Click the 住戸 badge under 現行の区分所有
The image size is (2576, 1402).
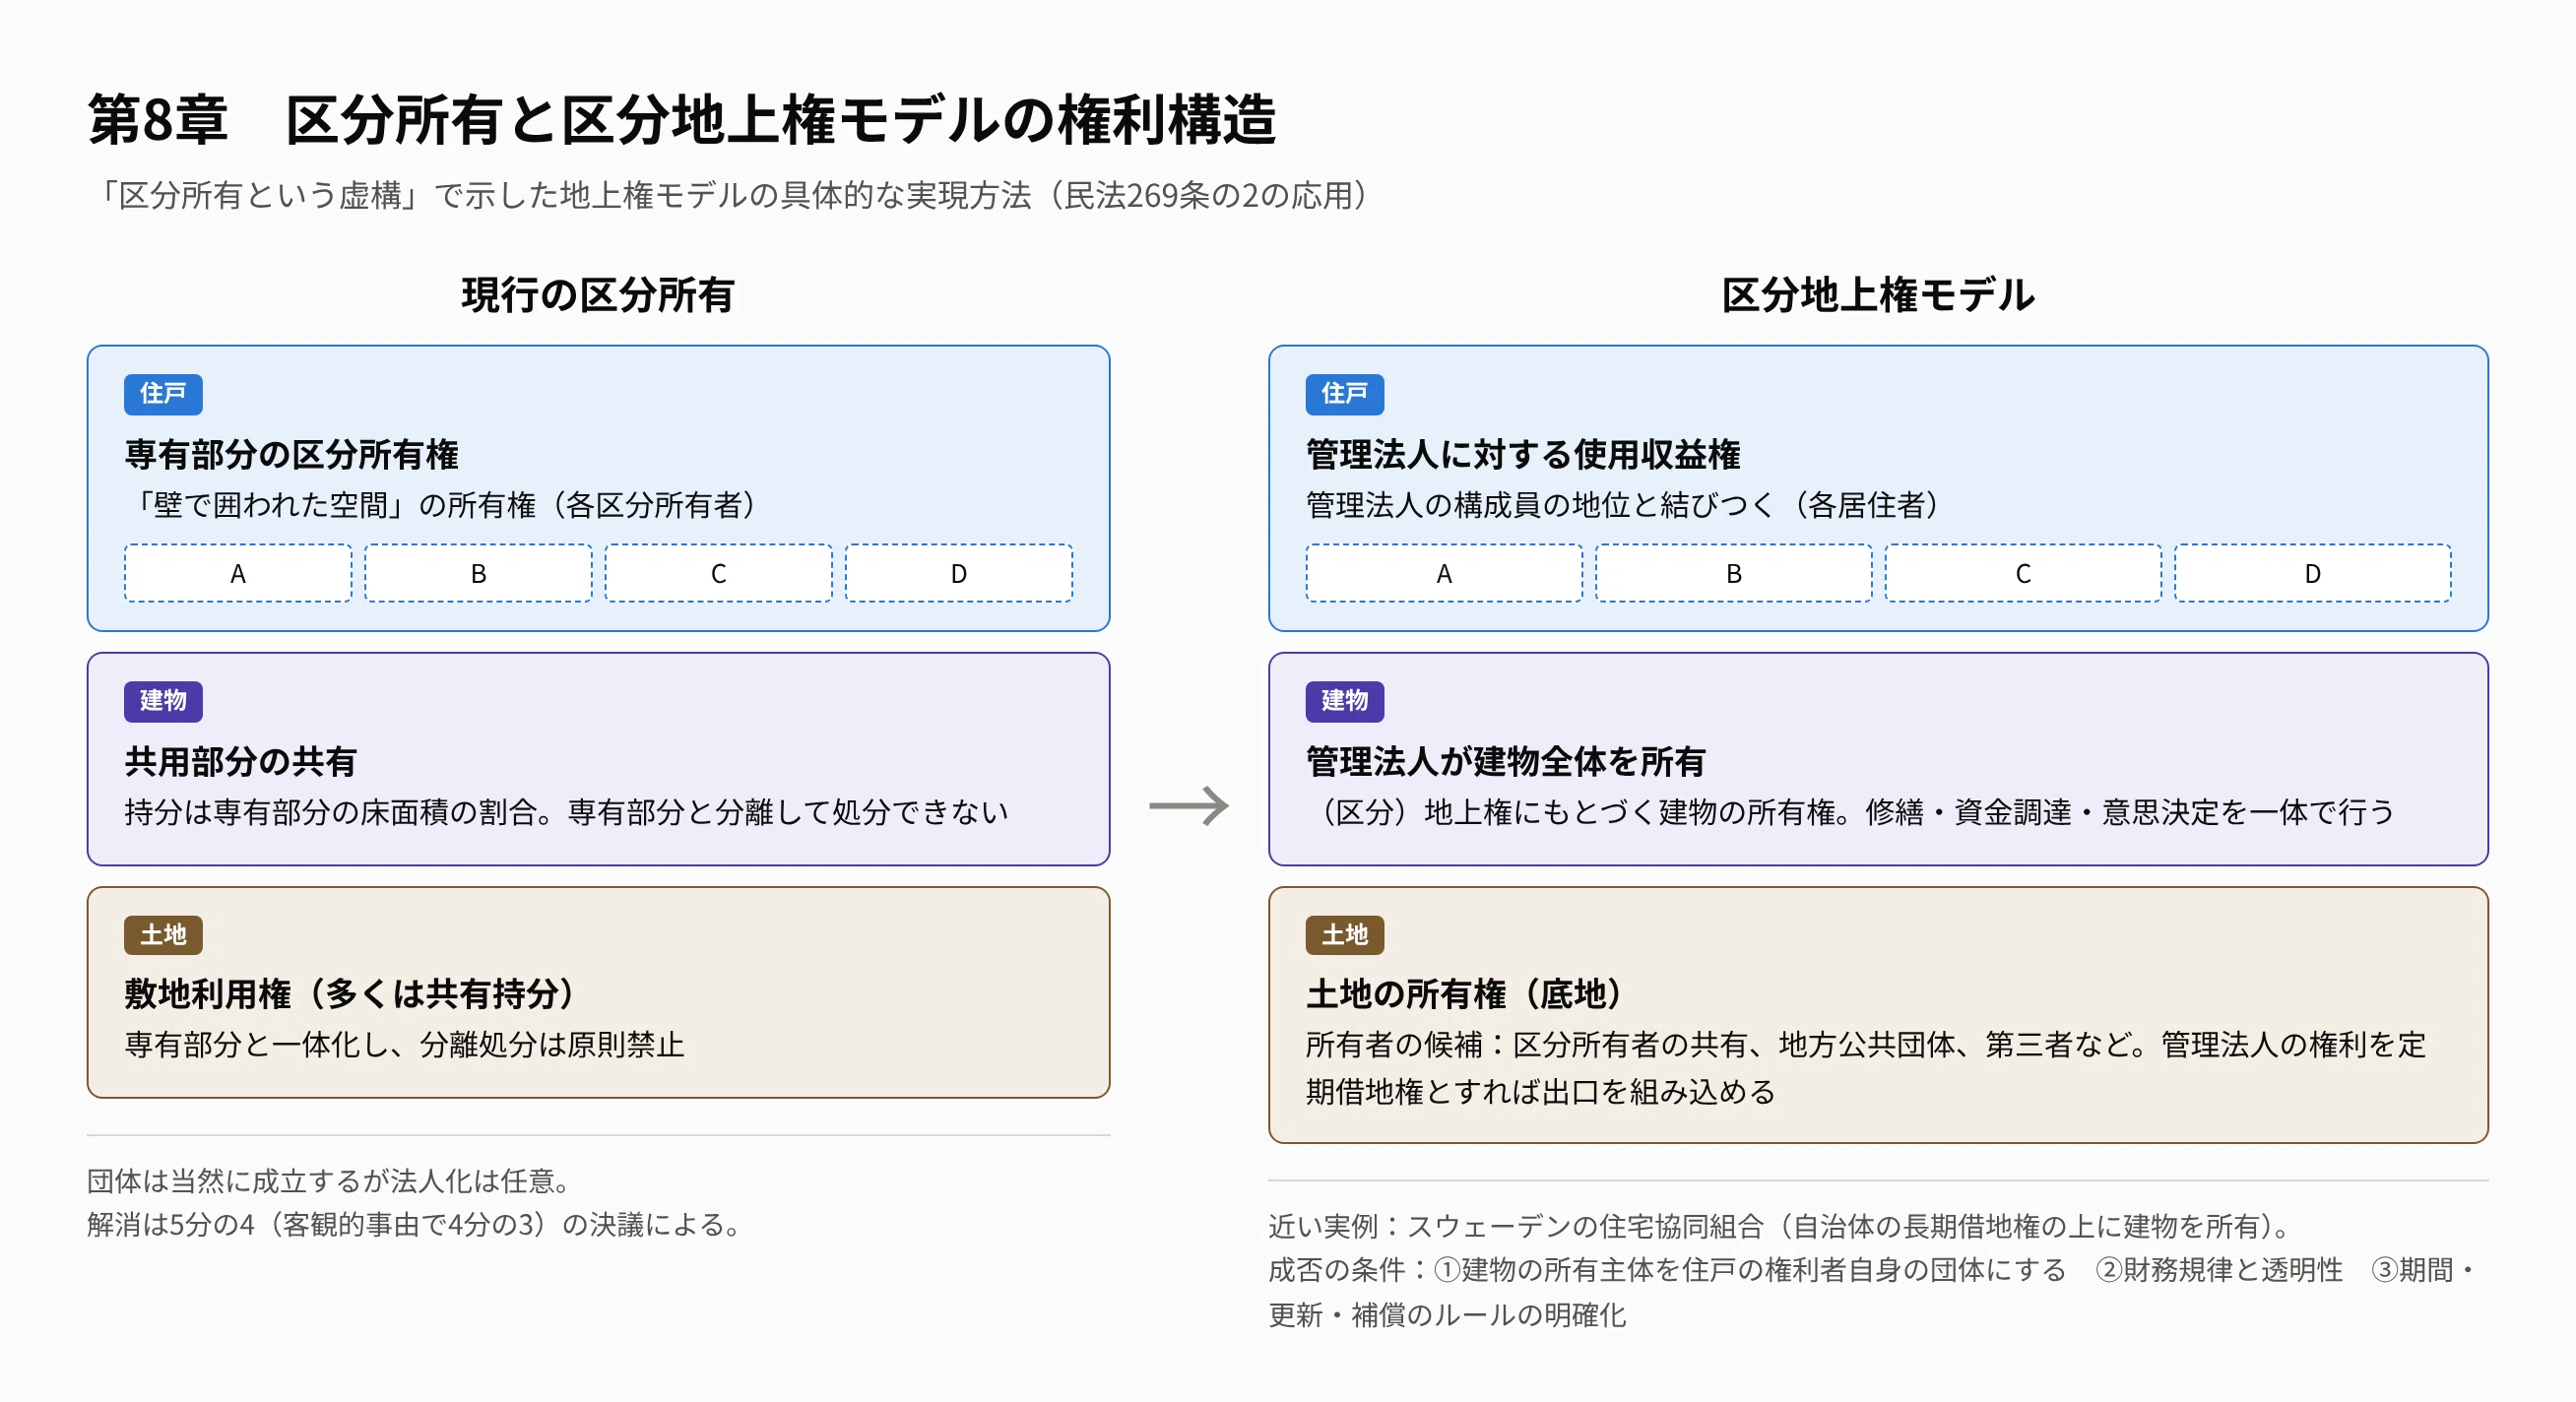163,394
